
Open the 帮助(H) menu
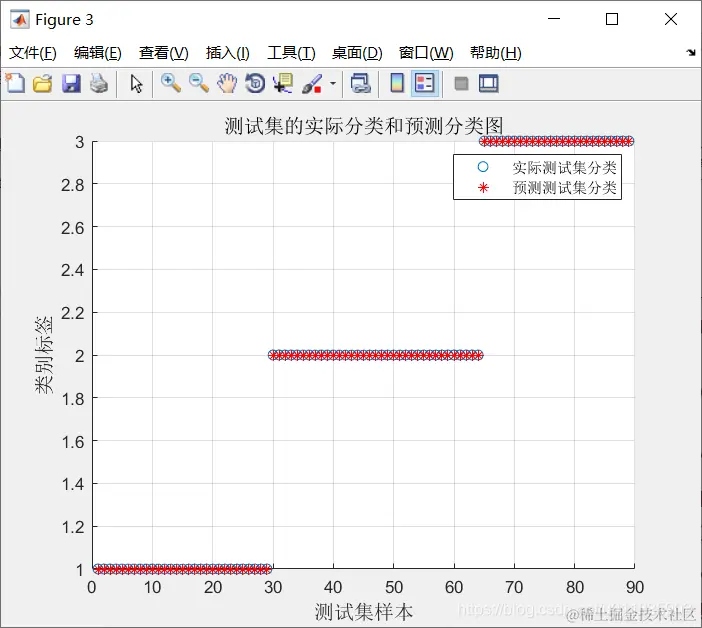click(x=496, y=53)
